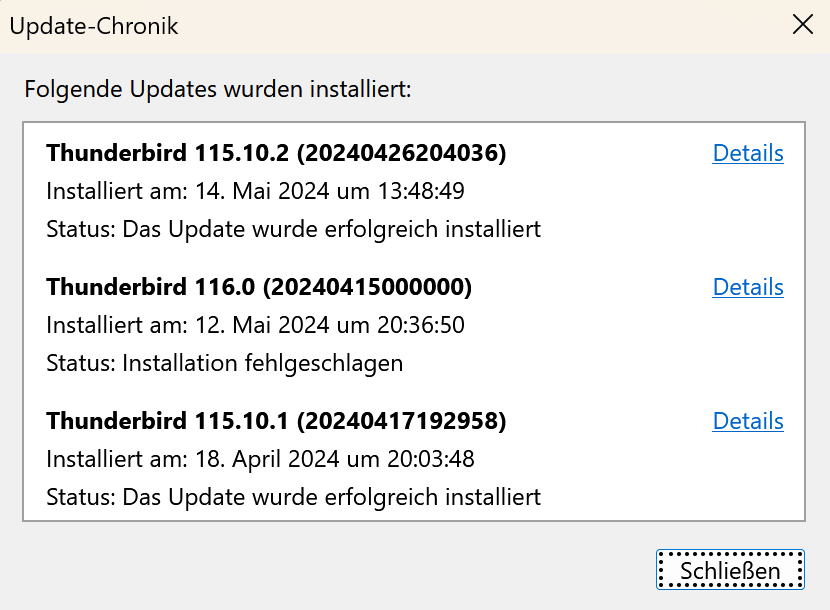Open Details link for Thunderbird 115.10.1
The height and width of the screenshot is (610, 830).
point(747,421)
